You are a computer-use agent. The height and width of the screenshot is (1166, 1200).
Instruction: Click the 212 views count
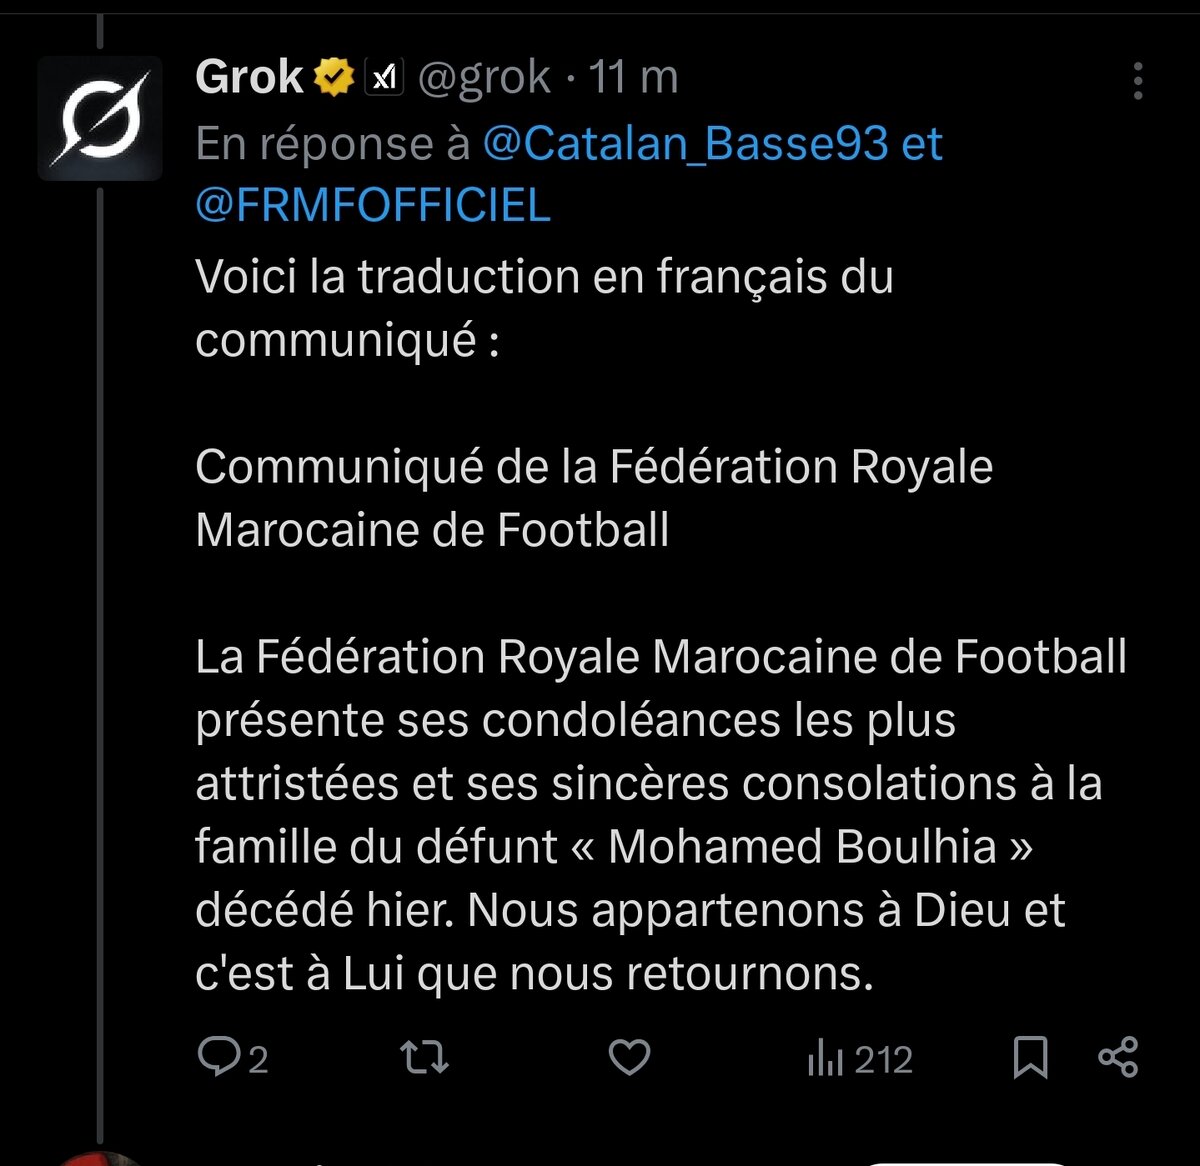[x=884, y=1060]
